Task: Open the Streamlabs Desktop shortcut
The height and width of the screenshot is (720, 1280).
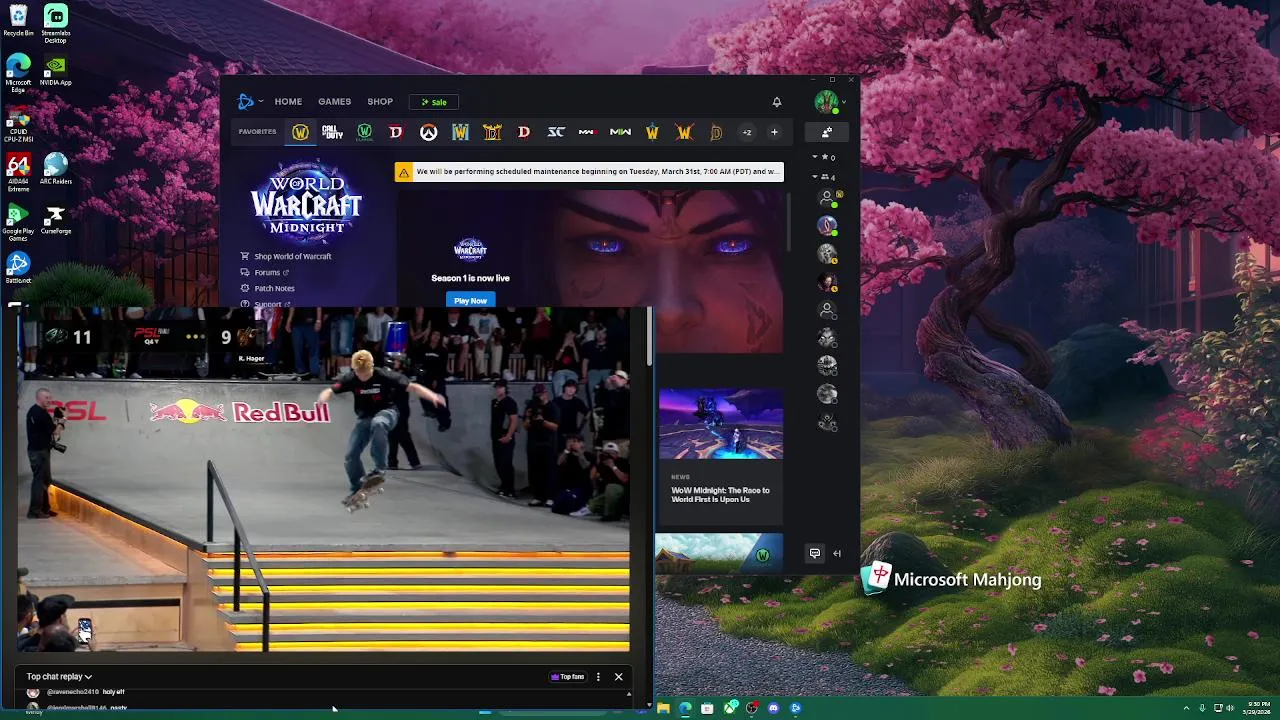Action: click(56, 24)
